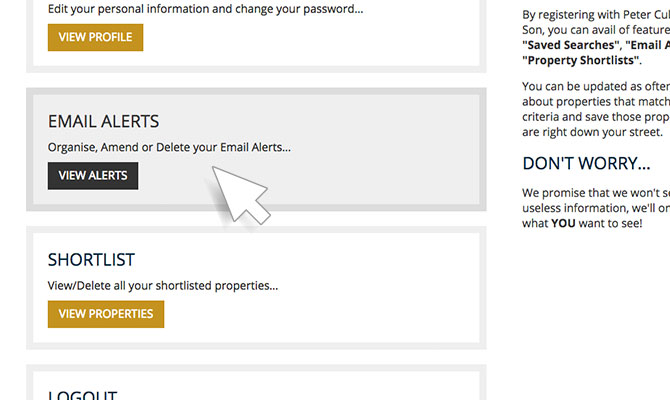Click the "You can be updated as often" paragraph

595,86
